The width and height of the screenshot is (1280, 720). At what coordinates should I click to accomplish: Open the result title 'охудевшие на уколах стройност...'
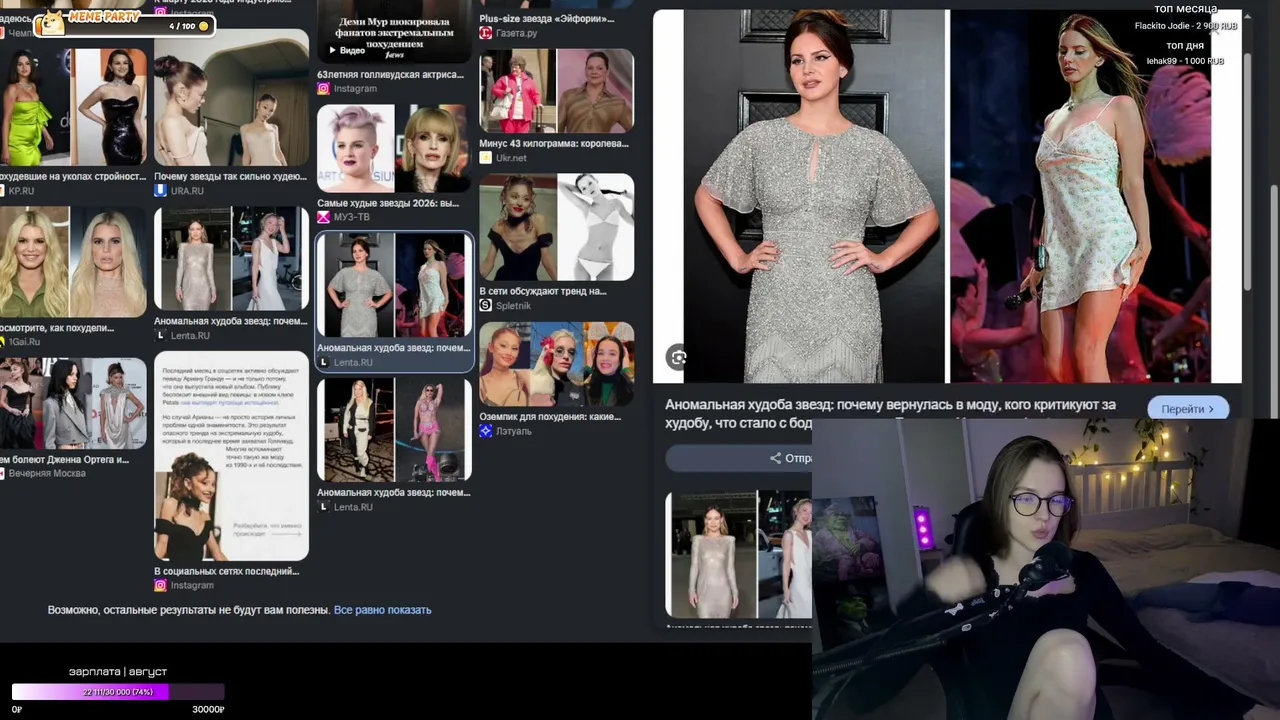pos(73,176)
